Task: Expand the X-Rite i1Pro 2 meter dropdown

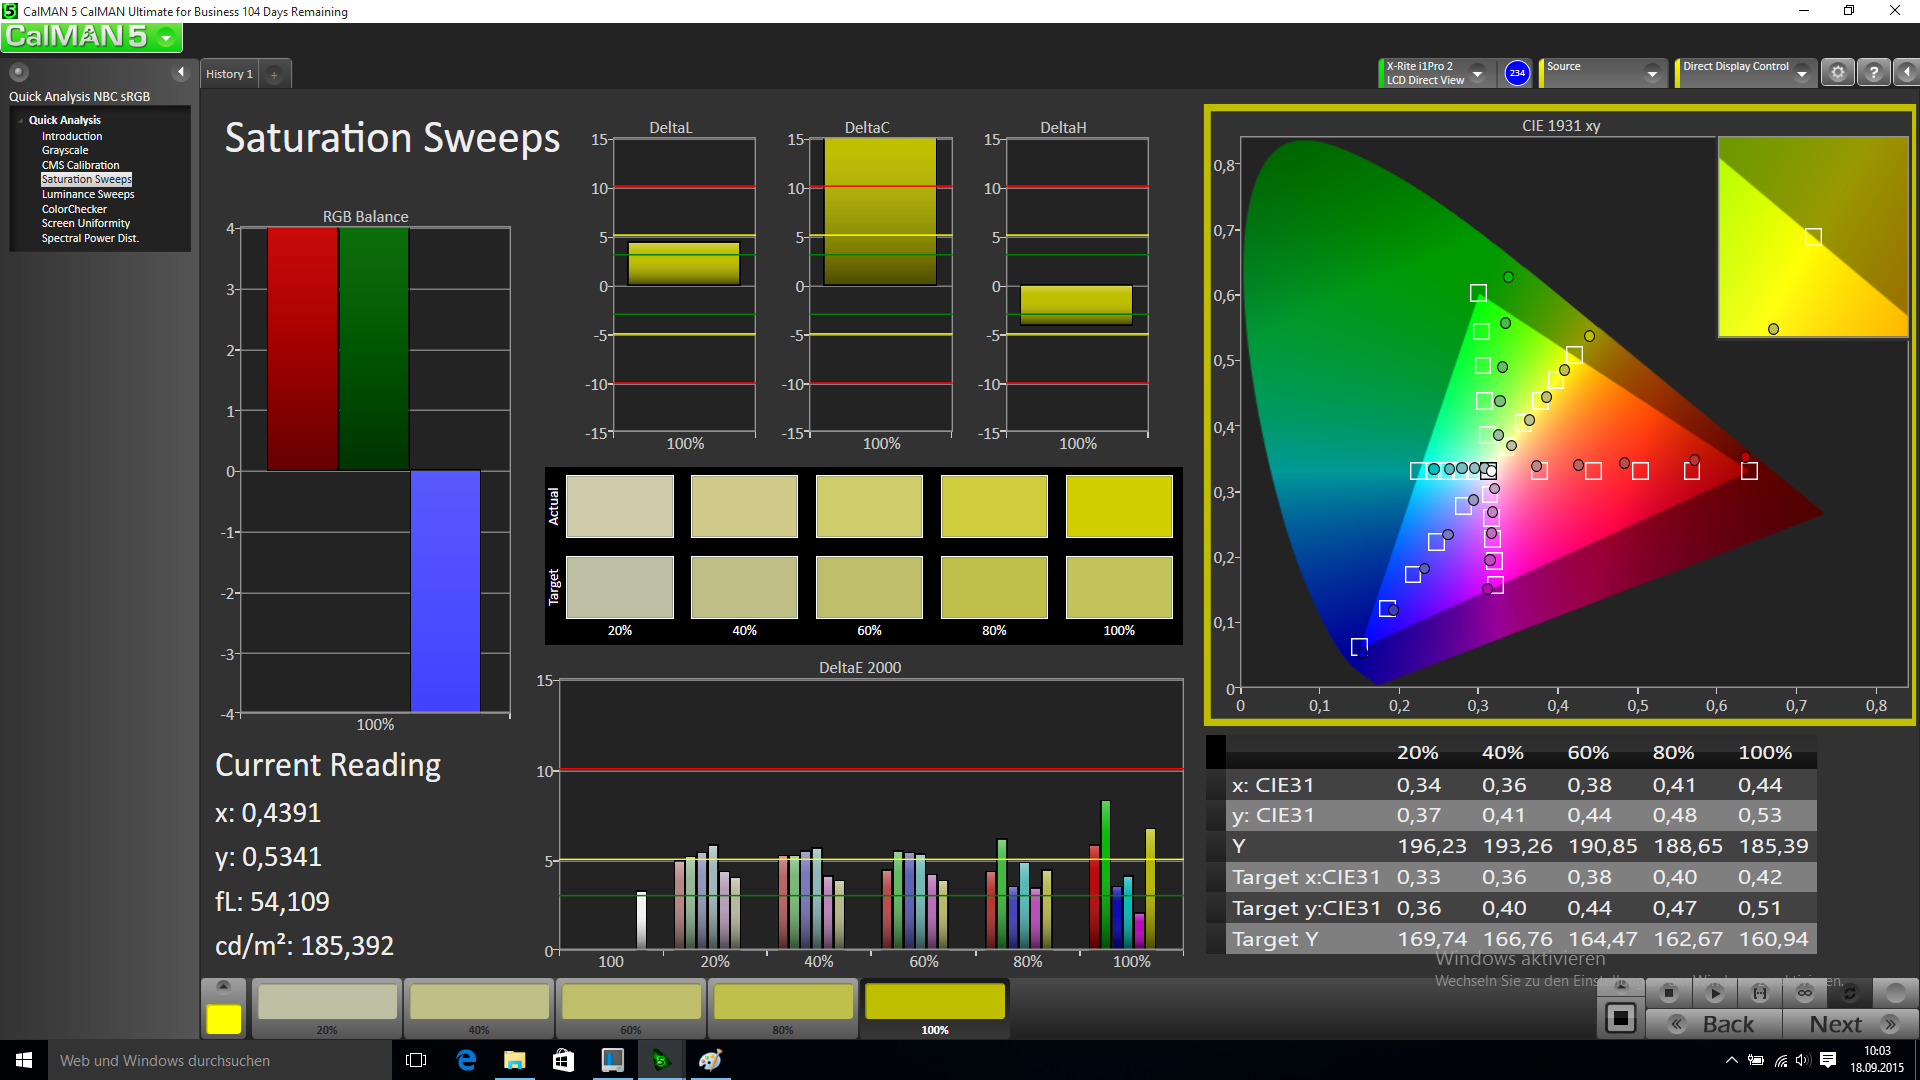Action: (1477, 73)
